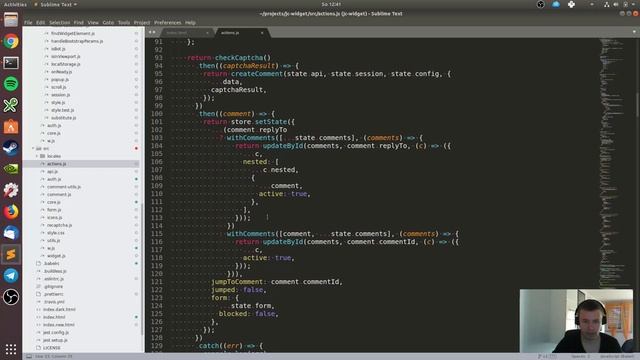
Task: Open index.dark.html in sidebar
Action: click(59, 309)
